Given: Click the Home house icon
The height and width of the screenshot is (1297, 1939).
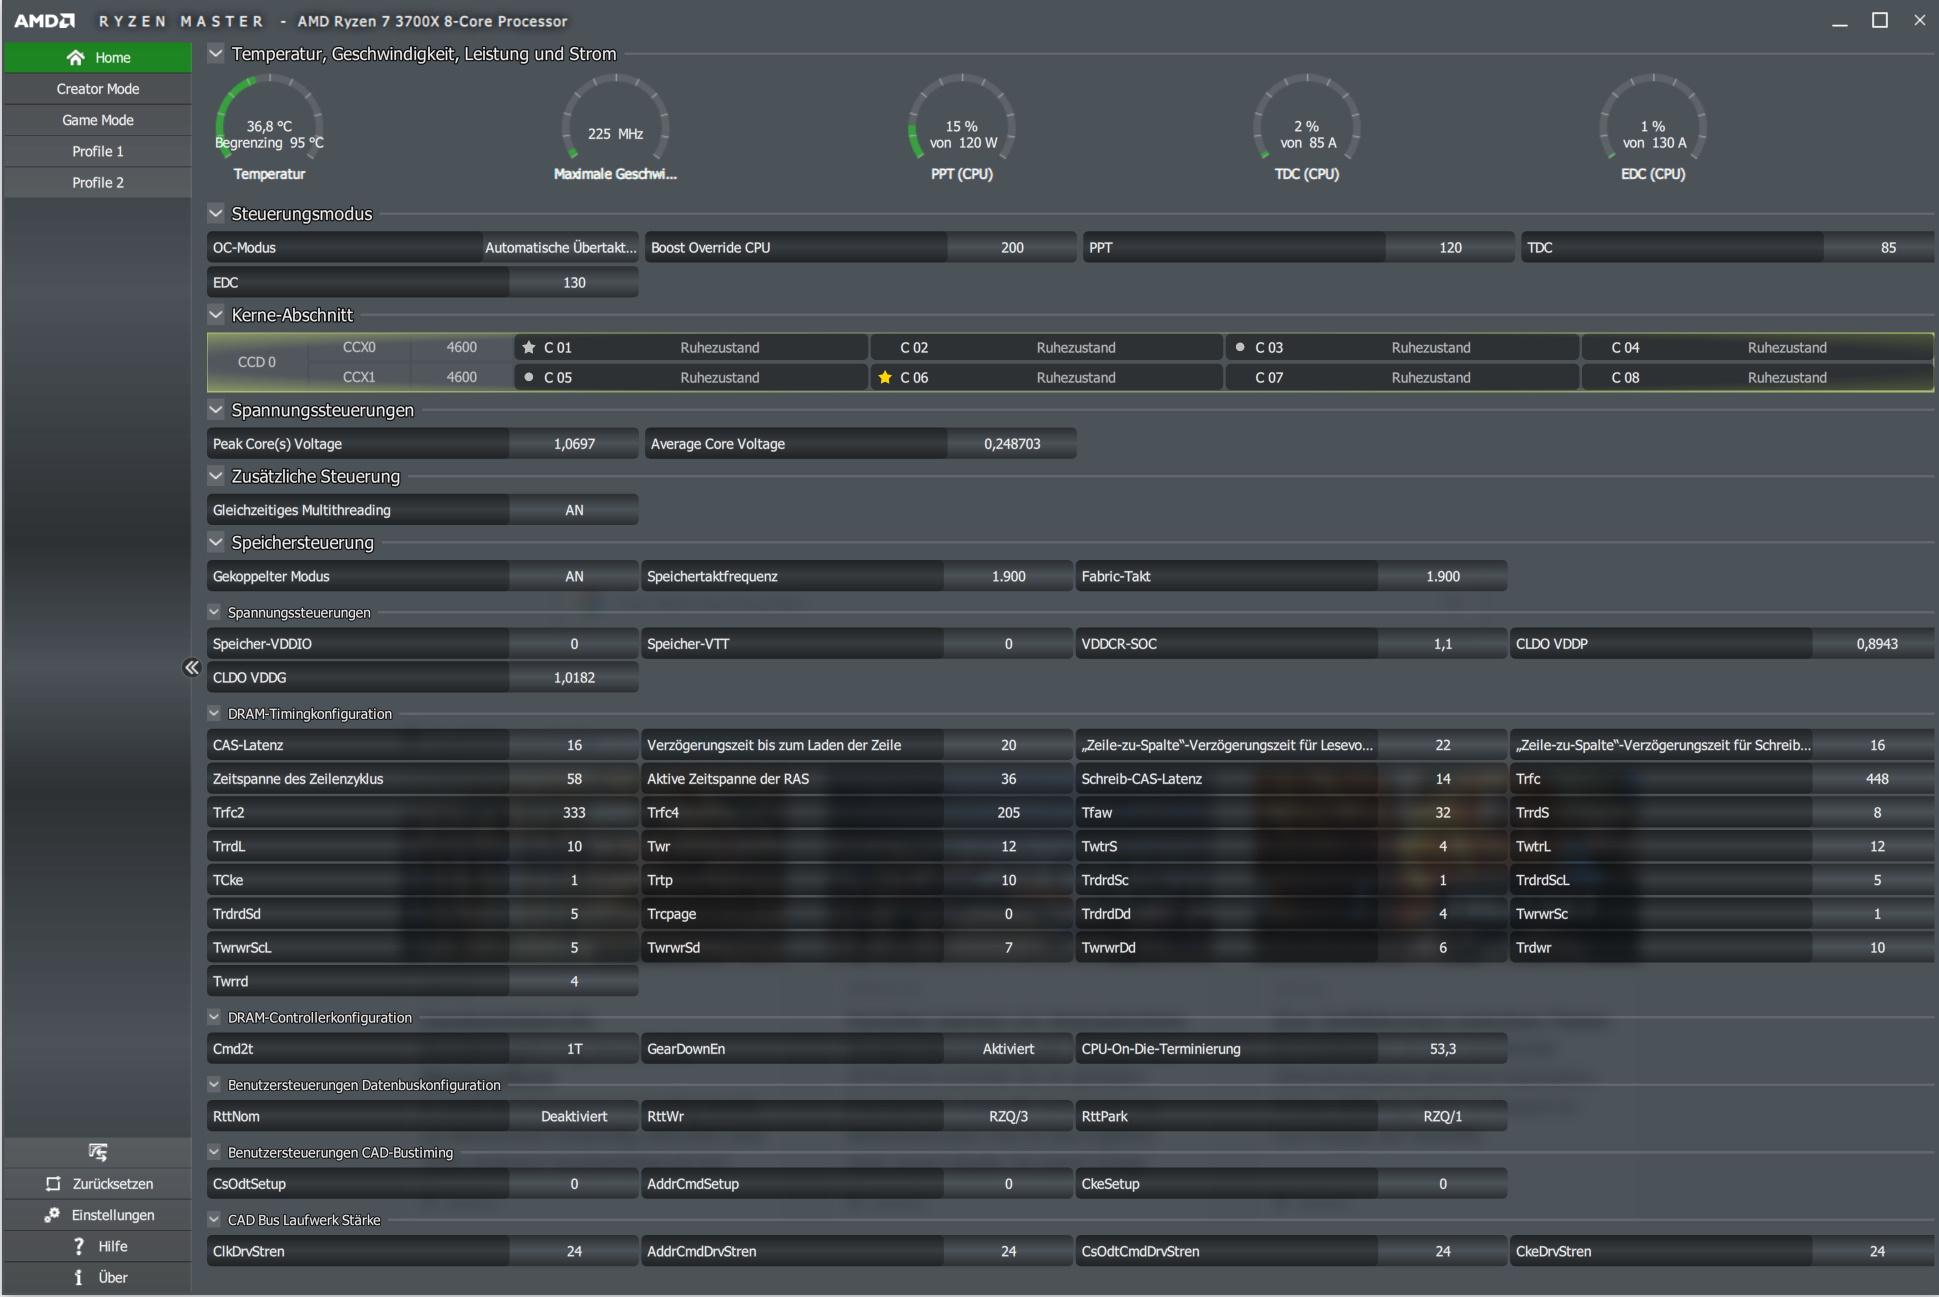Looking at the screenshot, I should pos(76,57).
